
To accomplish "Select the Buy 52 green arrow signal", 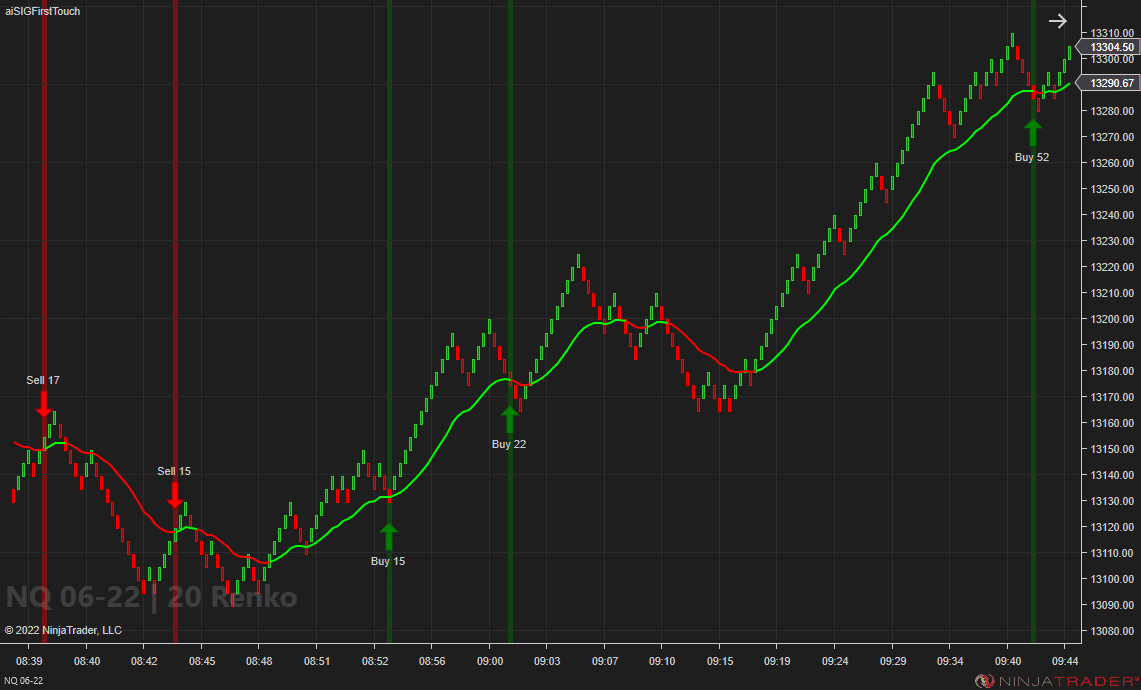I will point(1033,131).
